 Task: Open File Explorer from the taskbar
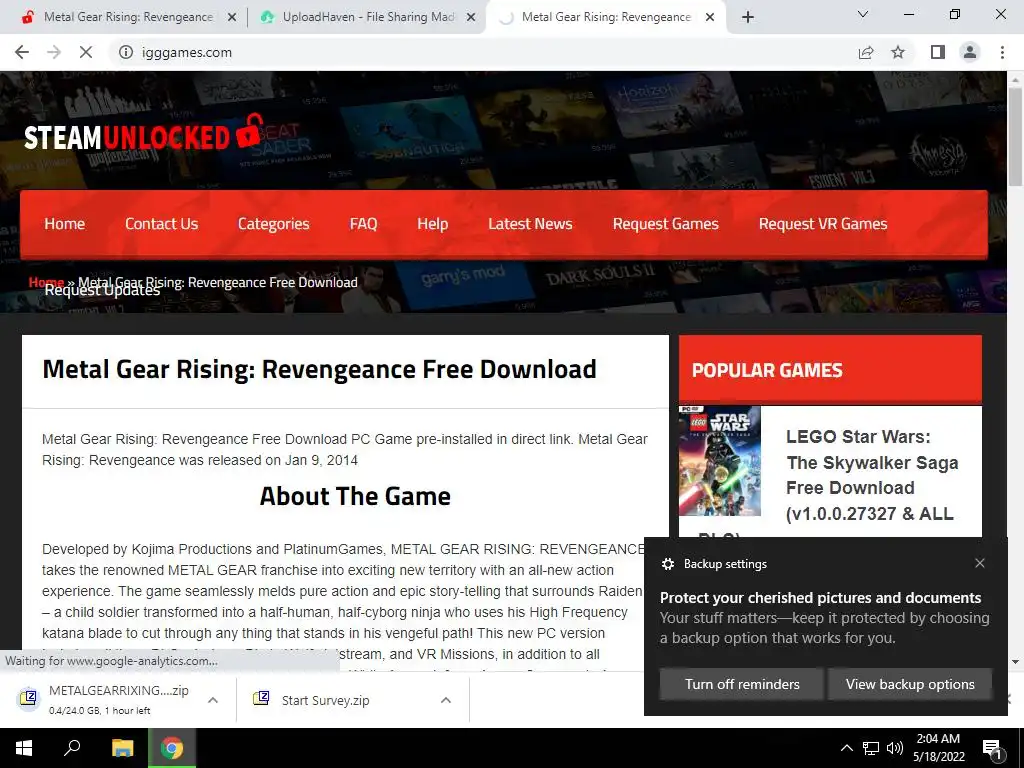click(x=122, y=748)
